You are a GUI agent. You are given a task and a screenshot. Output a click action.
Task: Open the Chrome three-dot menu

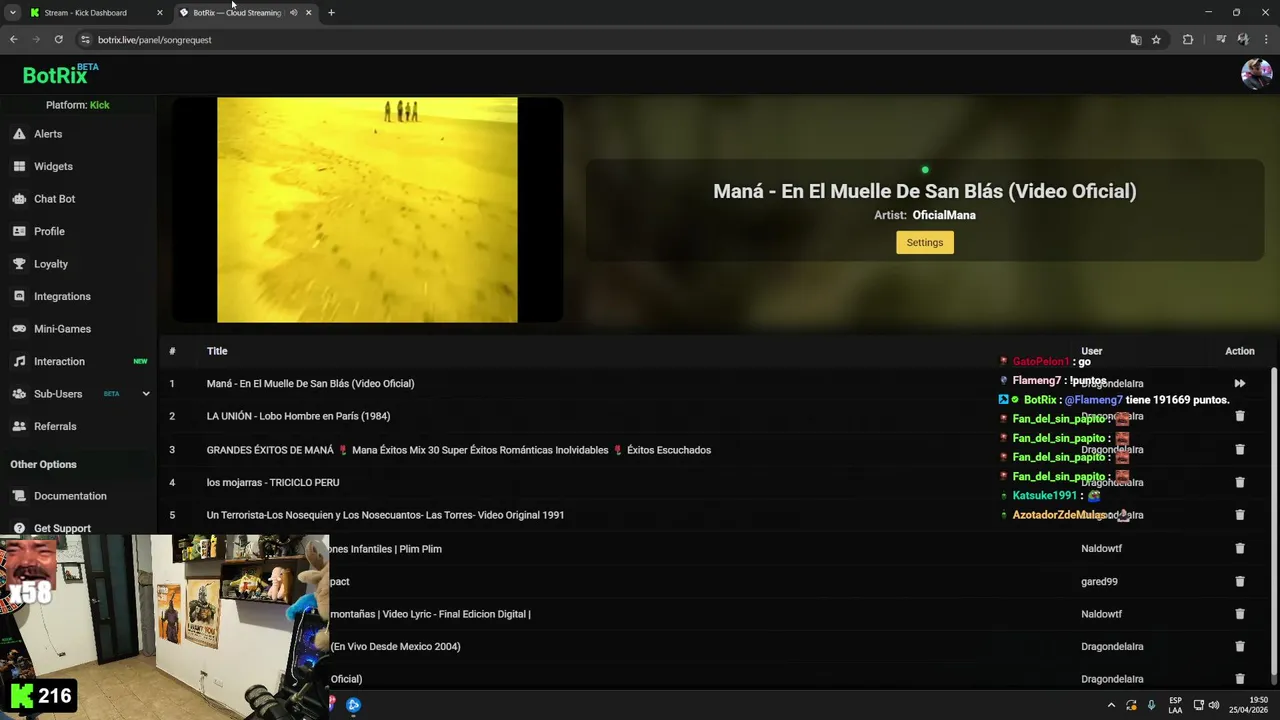point(1266,40)
